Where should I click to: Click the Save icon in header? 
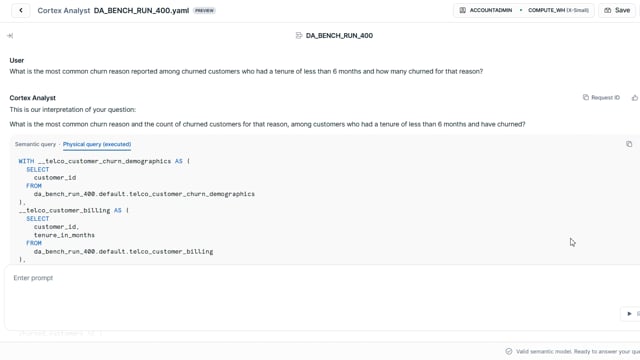608,10
